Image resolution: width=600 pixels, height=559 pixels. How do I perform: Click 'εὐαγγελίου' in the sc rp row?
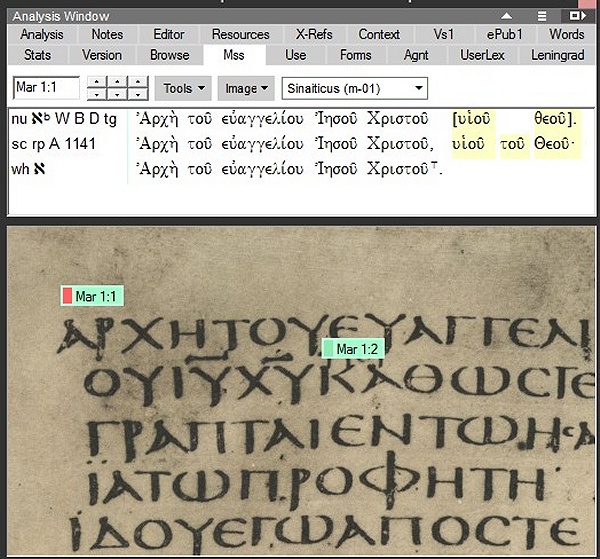pos(262,144)
